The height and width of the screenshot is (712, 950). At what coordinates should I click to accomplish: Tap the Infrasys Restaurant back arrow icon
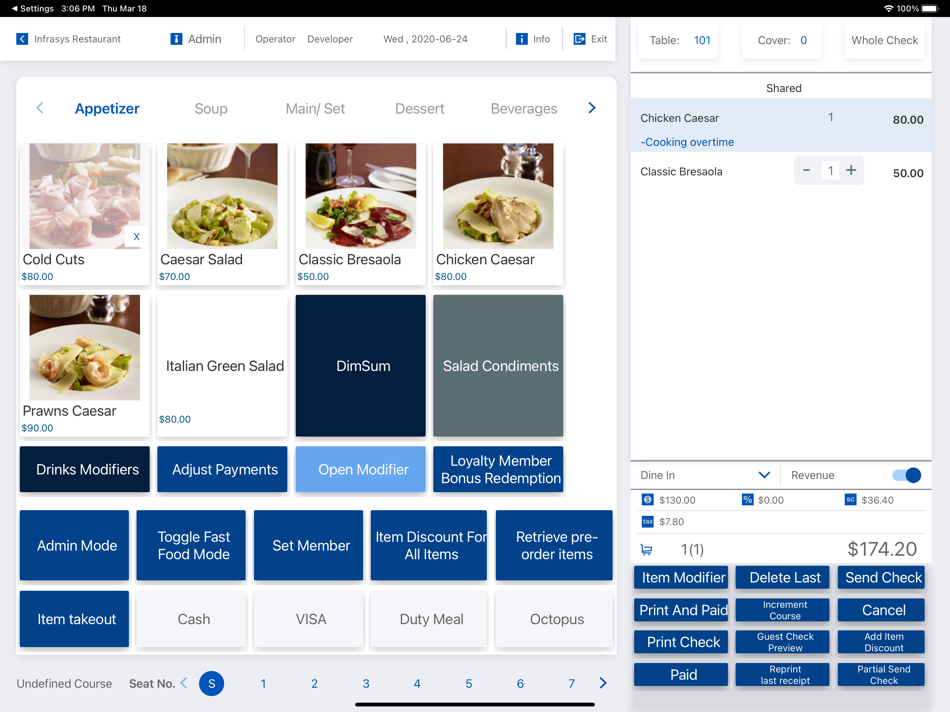tap(22, 39)
